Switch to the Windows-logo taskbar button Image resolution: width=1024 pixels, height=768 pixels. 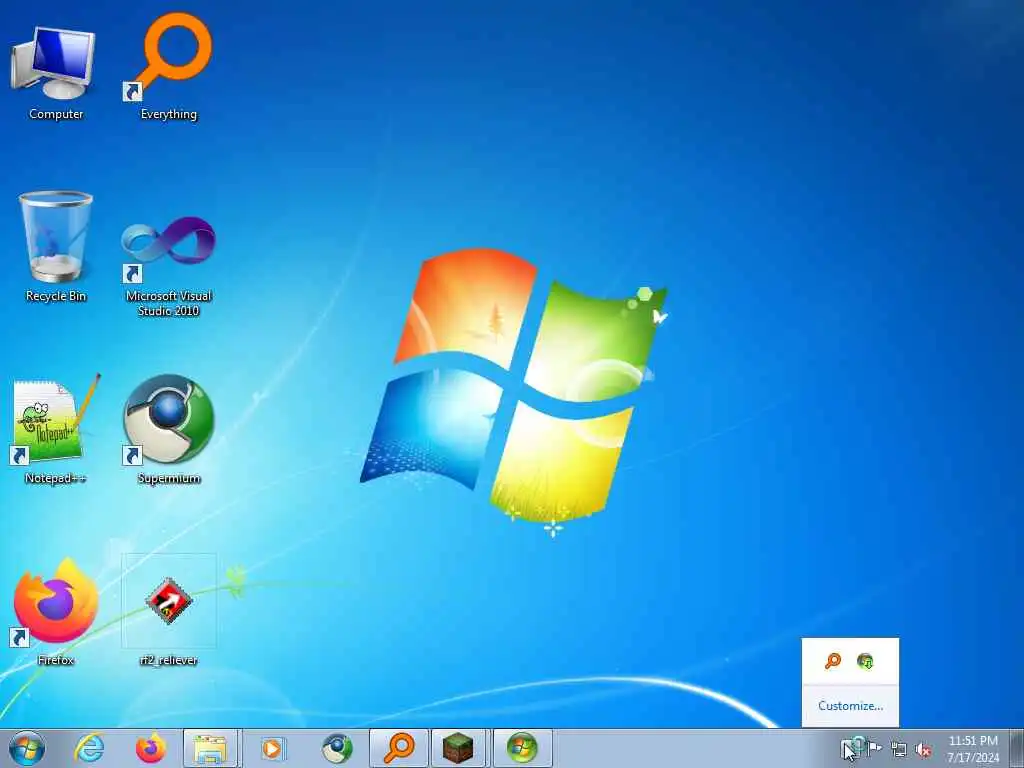coord(522,748)
